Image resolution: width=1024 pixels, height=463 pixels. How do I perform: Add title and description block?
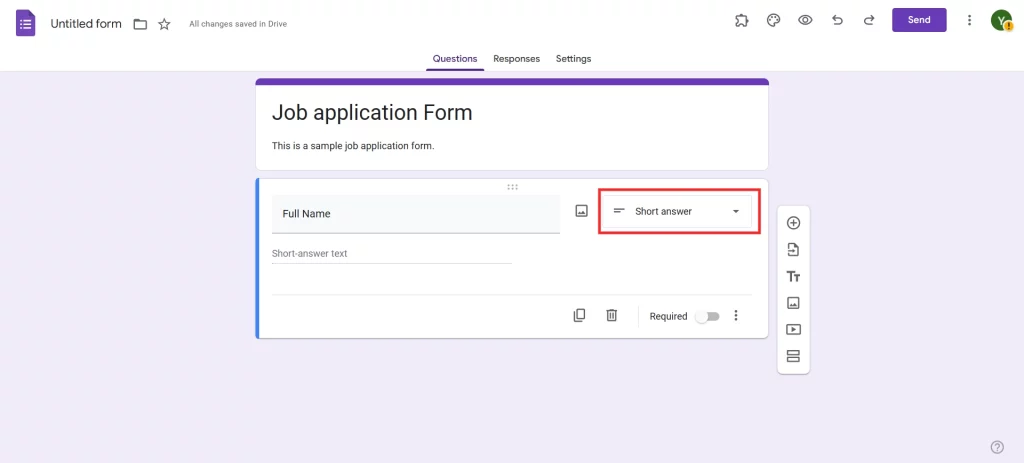tap(793, 276)
